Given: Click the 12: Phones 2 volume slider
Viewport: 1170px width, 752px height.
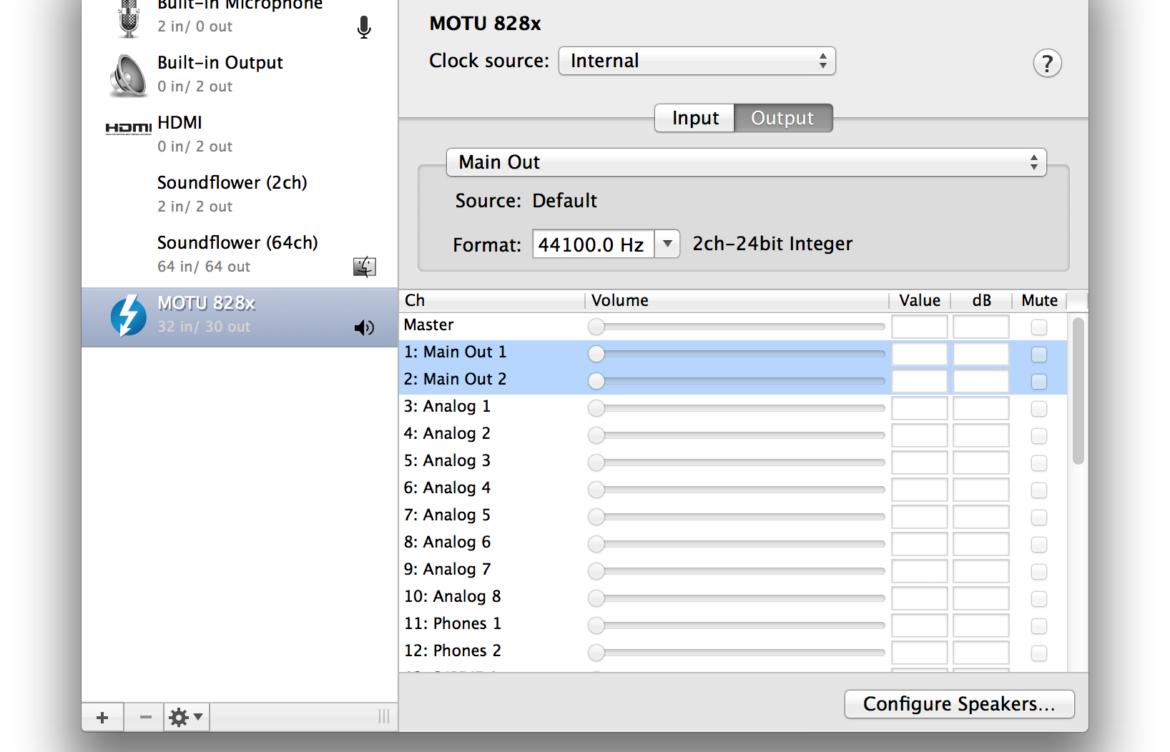Looking at the screenshot, I should pos(736,653).
